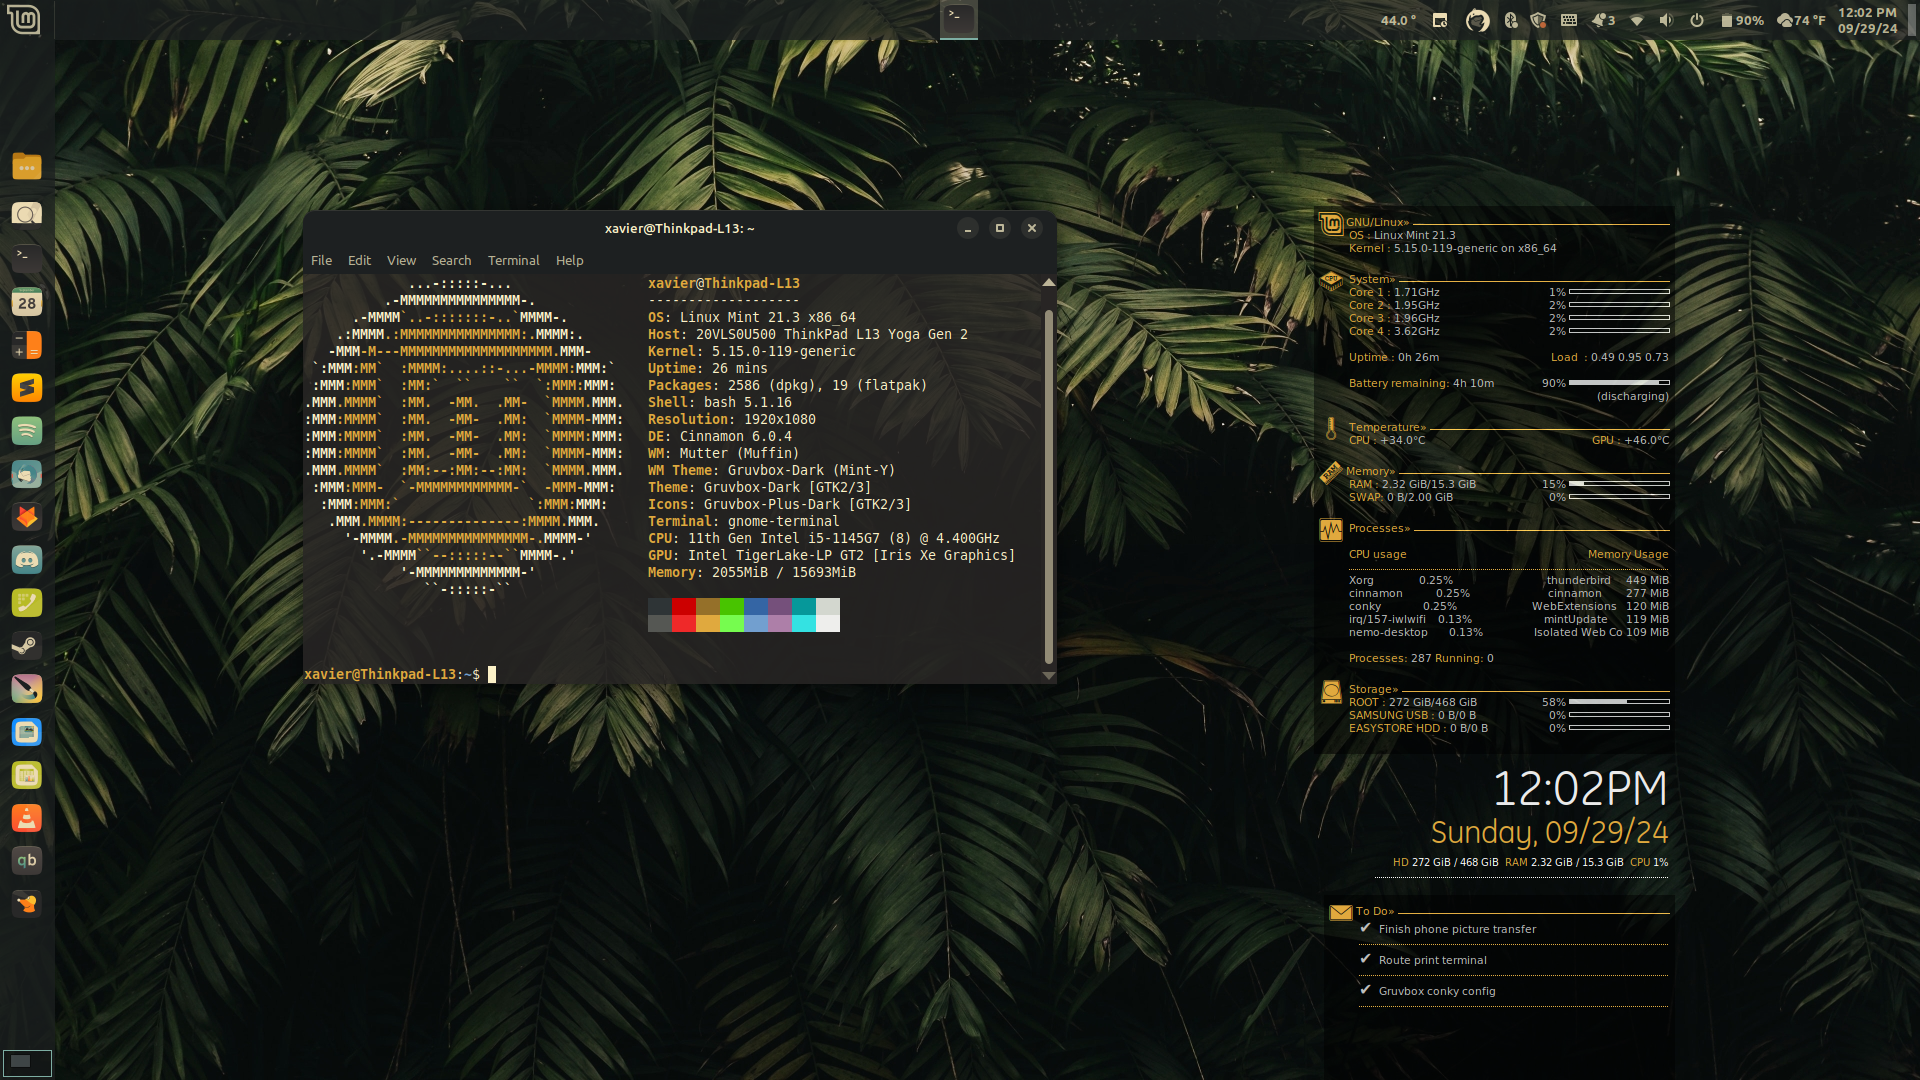Click the red color block in neofetch
Screen dimensions: 1920x1080
pos(684,606)
